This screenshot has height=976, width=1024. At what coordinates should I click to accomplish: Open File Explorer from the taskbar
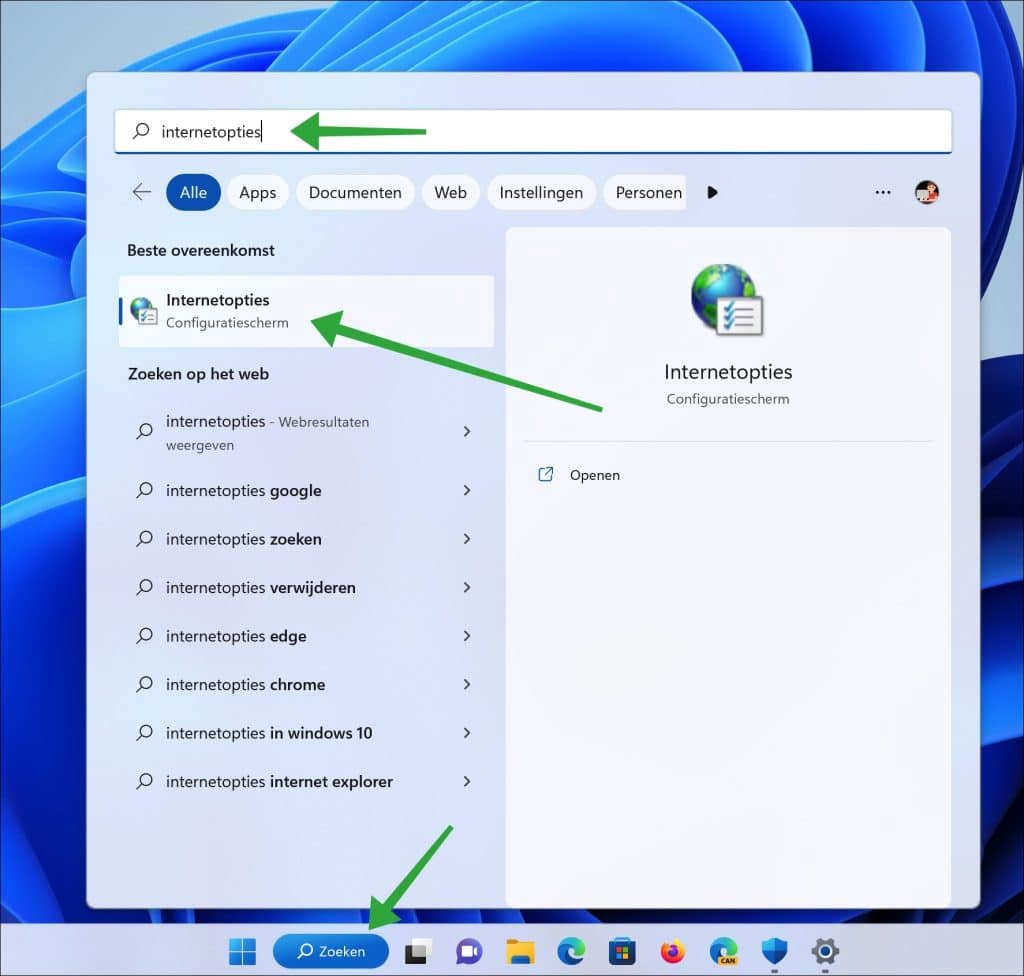tap(520, 951)
